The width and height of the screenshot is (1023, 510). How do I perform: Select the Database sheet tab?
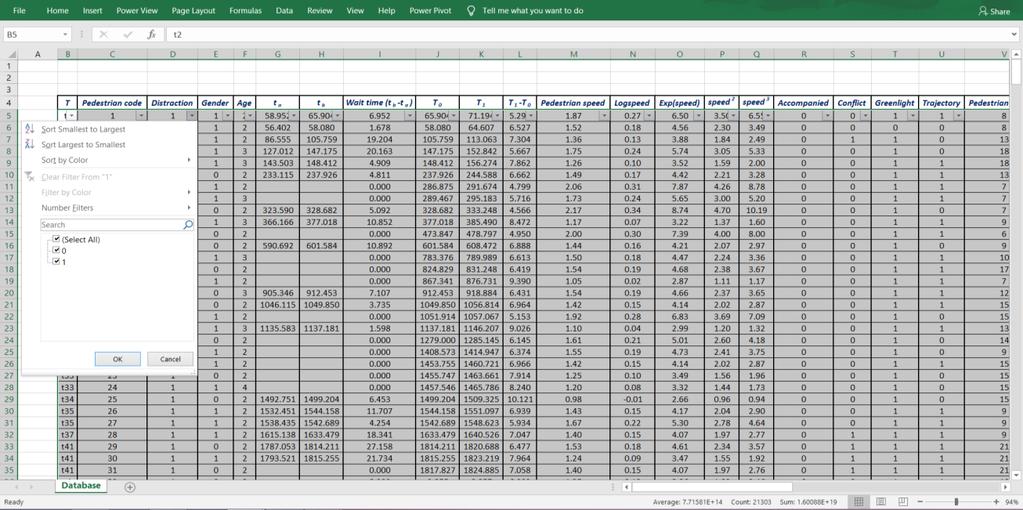point(81,486)
